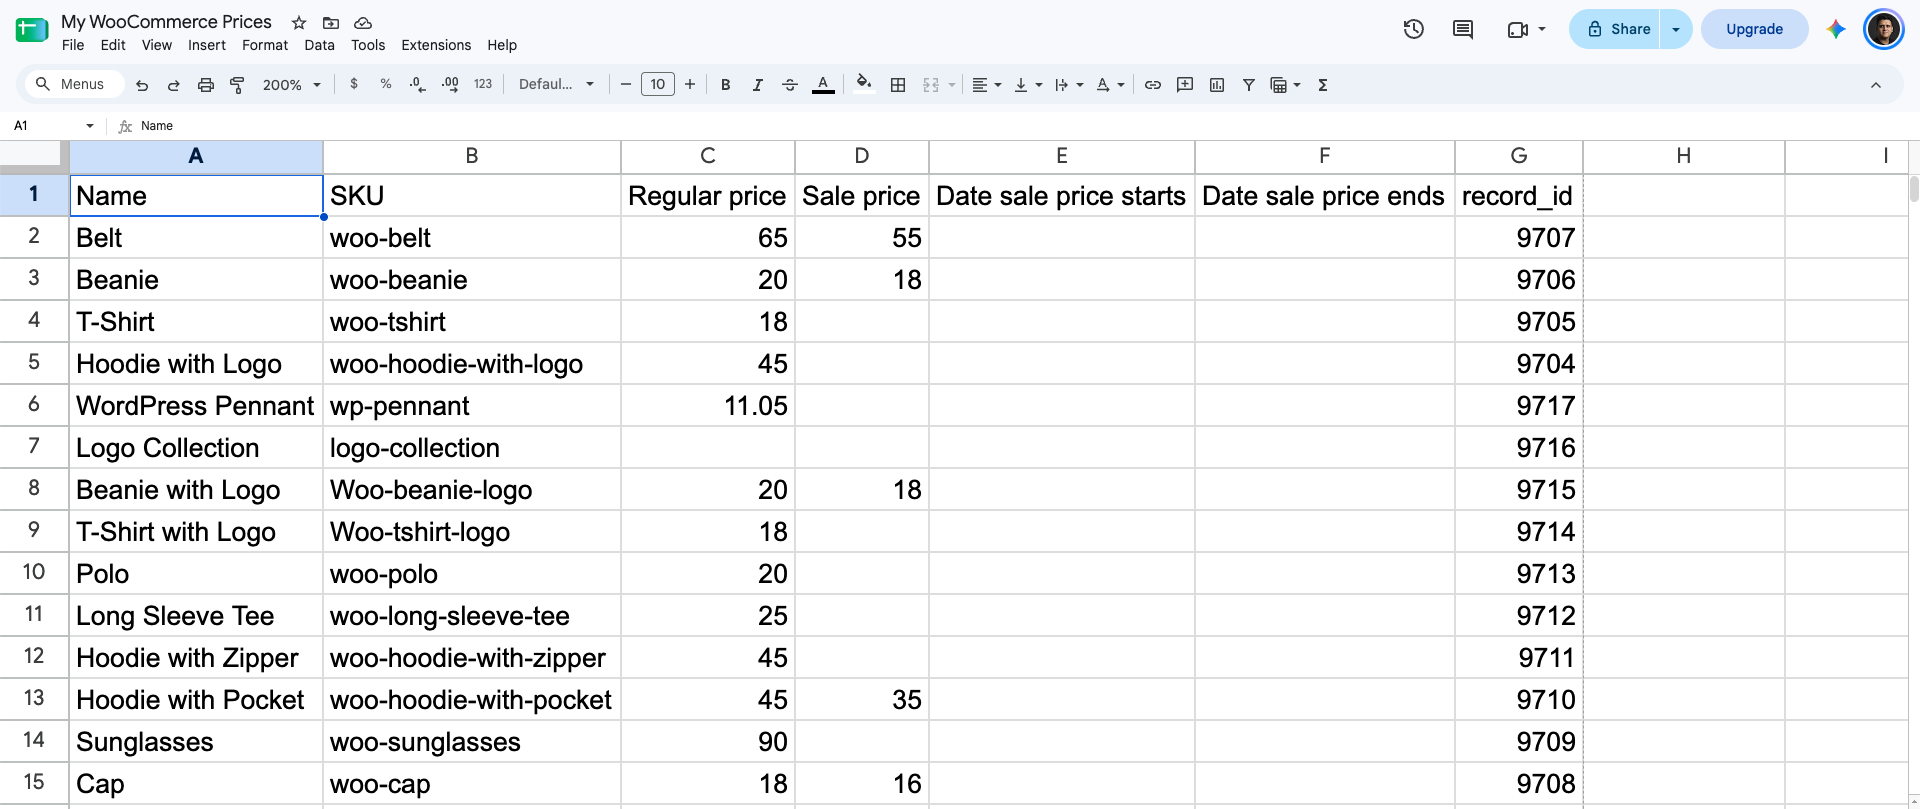Open the zoom 200% dropdown

click(291, 85)
